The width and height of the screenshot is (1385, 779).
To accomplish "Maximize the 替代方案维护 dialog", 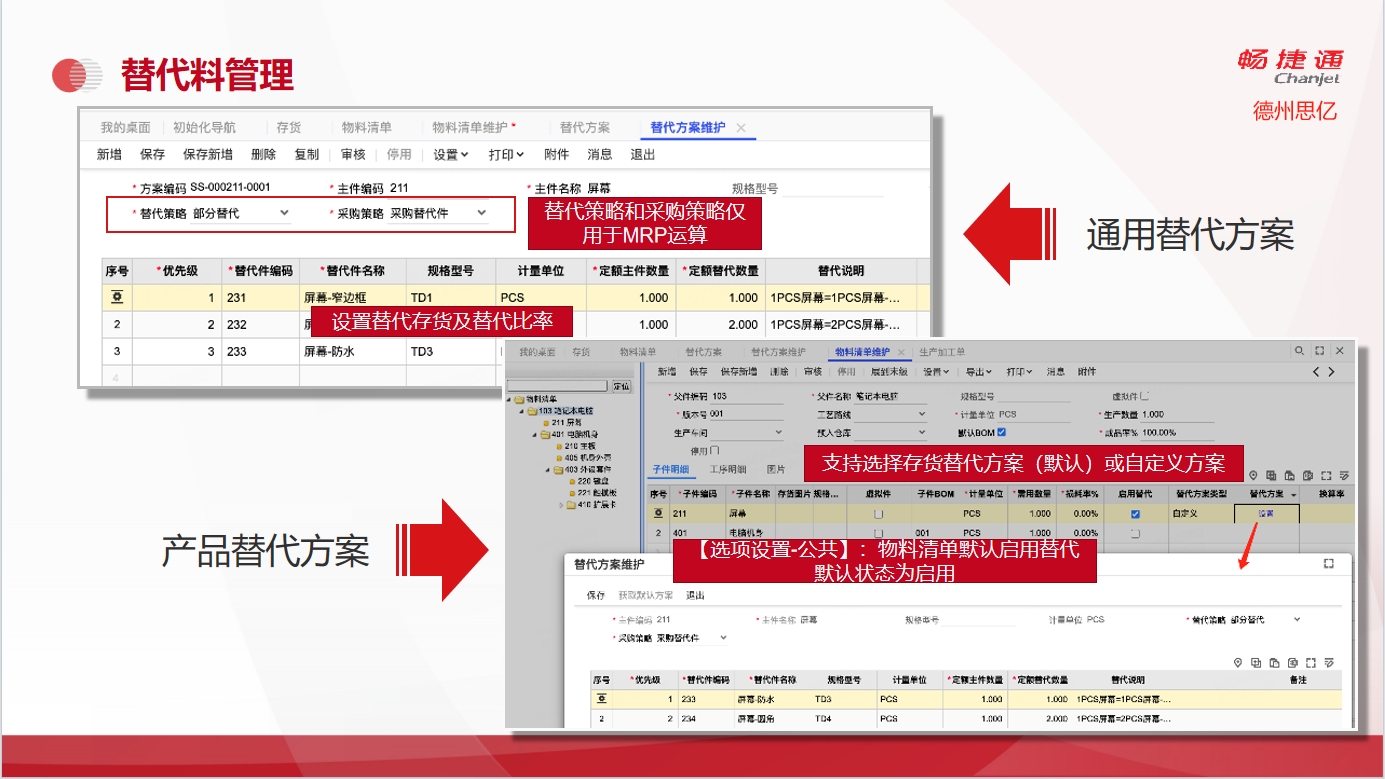I will click(1329, 564).
